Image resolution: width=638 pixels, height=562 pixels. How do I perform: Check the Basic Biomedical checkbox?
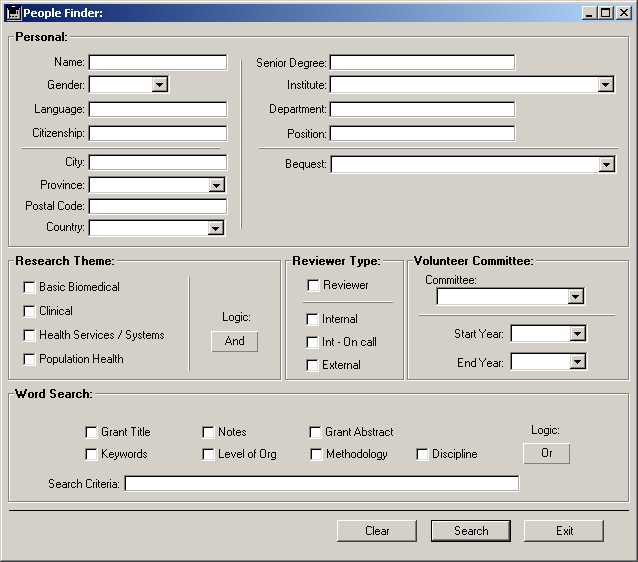(29, 287)
